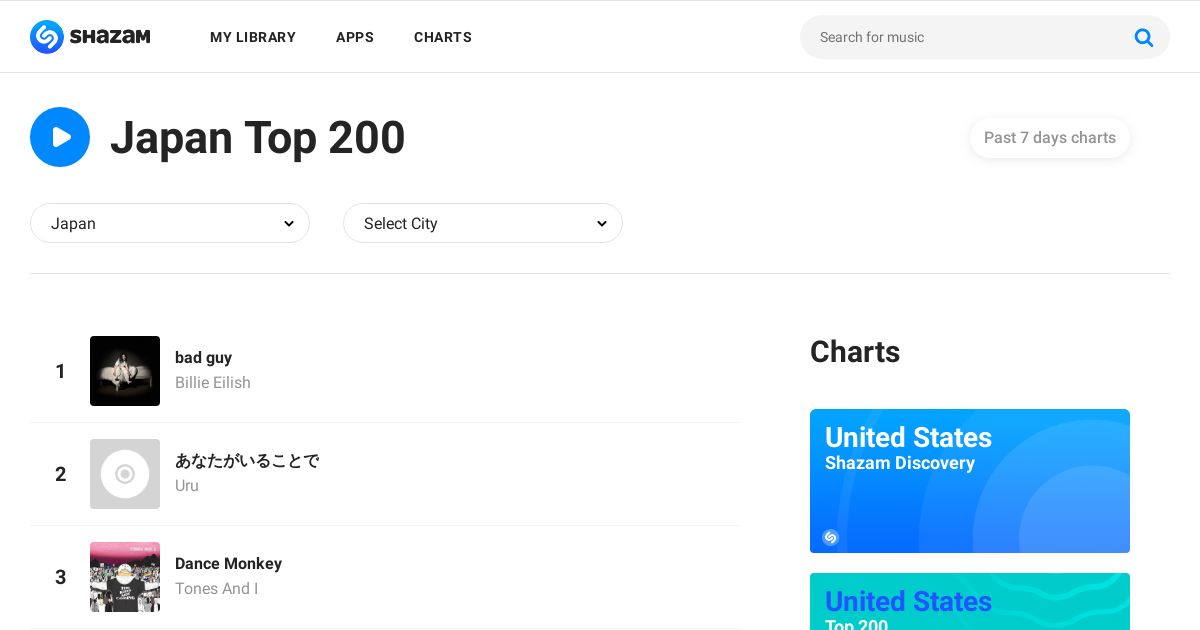Image resolution: width=1200 pixels, height=630 pixels.
Task: Open the bad guy album cover
Action: (125, 371)
